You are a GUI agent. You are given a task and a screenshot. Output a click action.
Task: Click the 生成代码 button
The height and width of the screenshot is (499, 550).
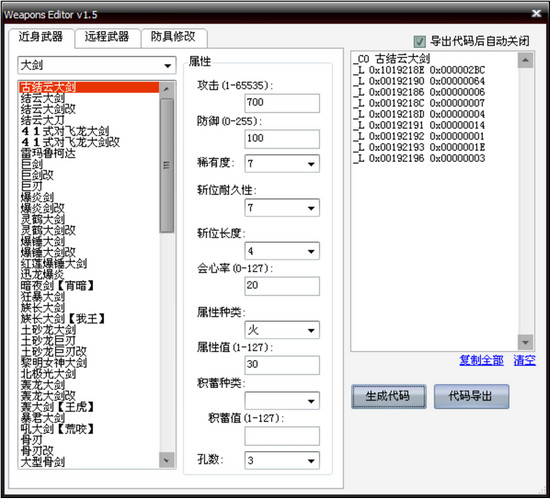pyautogui.click(x=389, y=397)
